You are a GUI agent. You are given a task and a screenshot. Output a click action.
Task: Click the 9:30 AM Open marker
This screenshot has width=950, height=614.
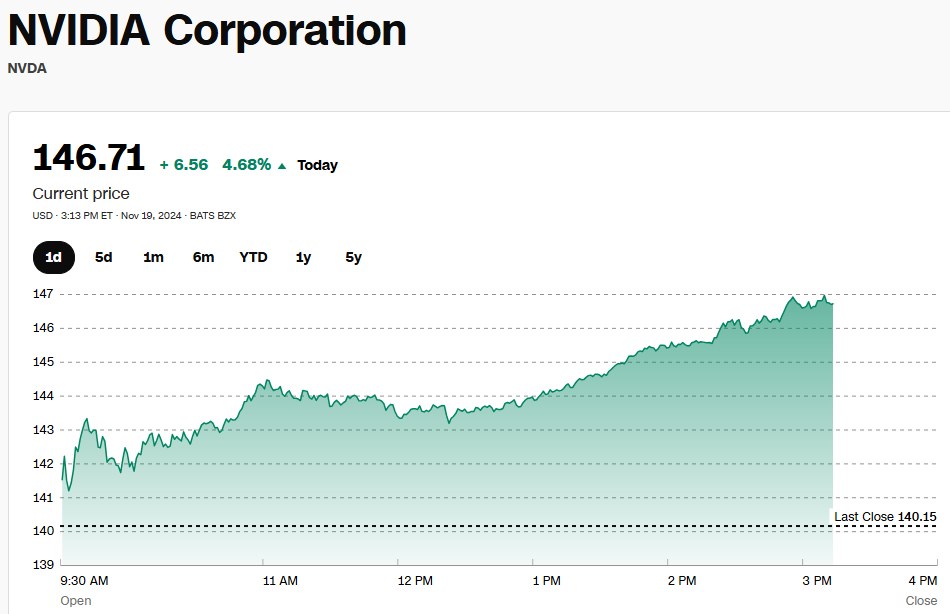click(84, 589)
